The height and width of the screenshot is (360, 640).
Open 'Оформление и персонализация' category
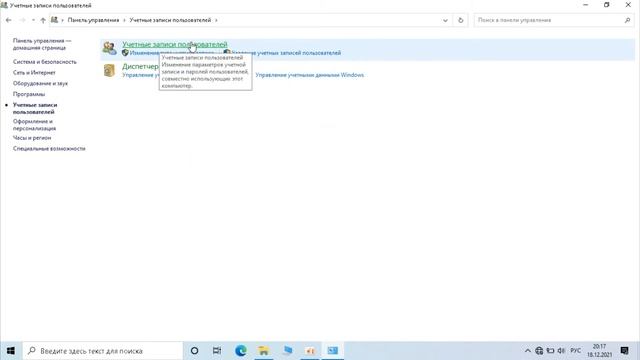click(x=34, y=125)
